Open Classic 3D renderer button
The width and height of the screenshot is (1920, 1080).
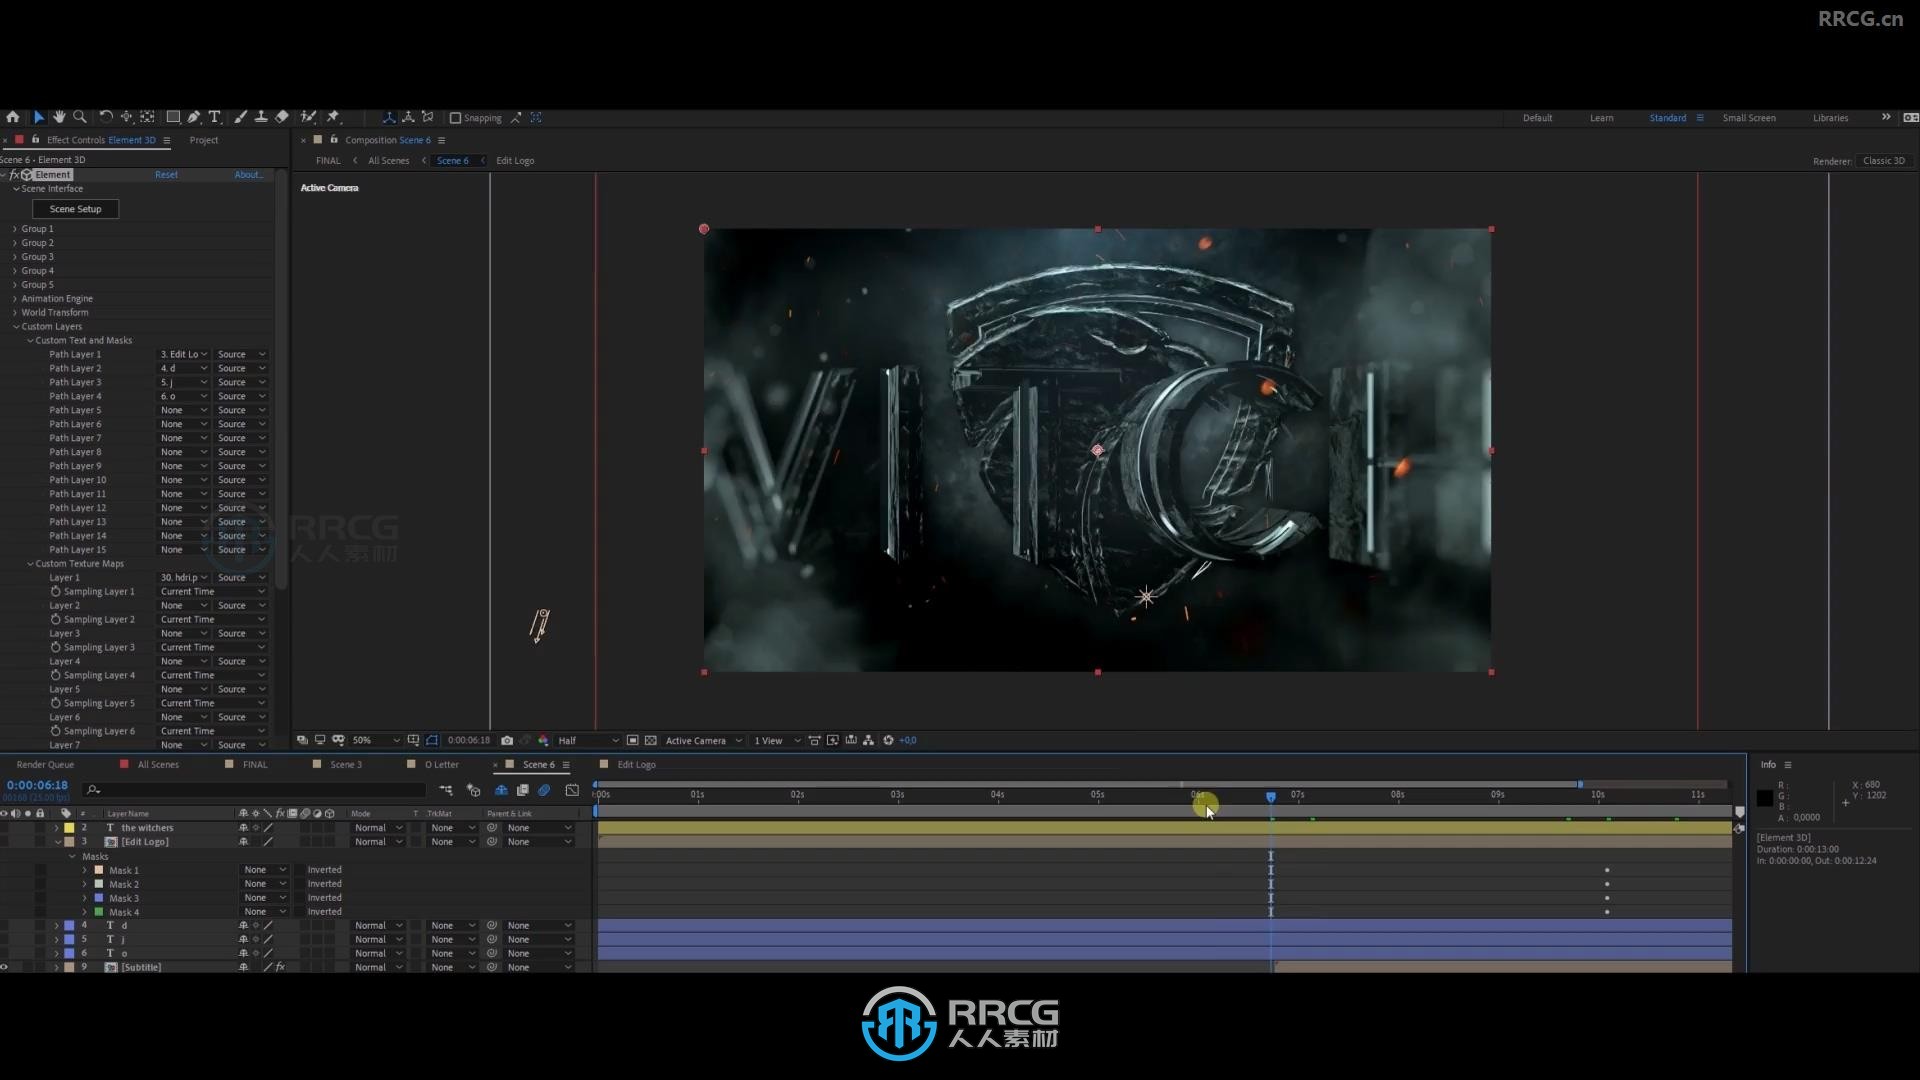pos(1884,160)
